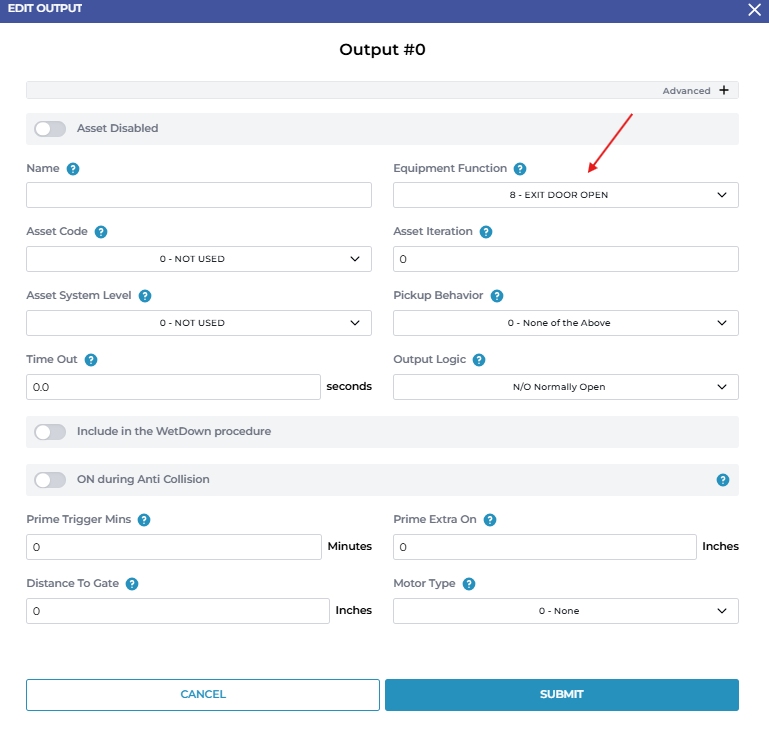Click the Equipment Function help icon

(520, 169)
